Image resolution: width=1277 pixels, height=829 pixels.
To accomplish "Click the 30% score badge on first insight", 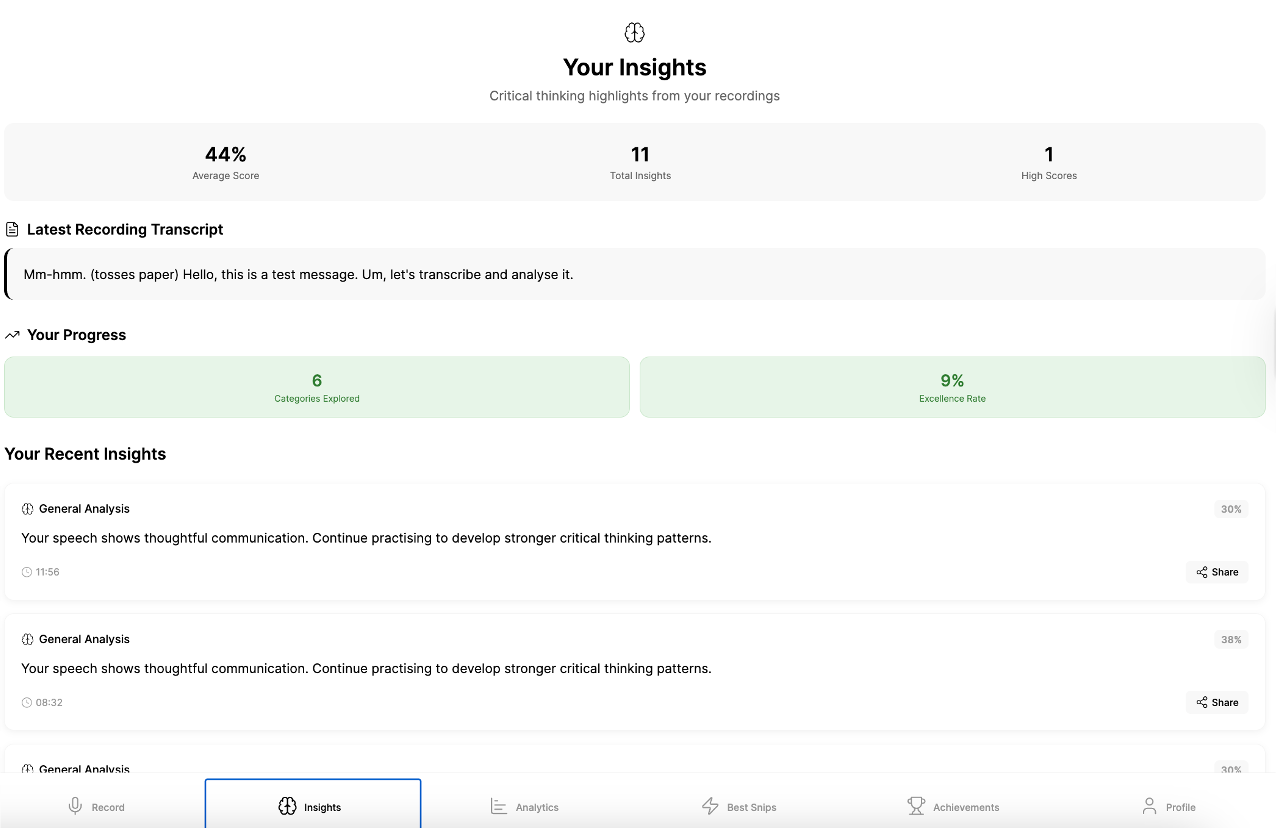I will pos(1231,509).
